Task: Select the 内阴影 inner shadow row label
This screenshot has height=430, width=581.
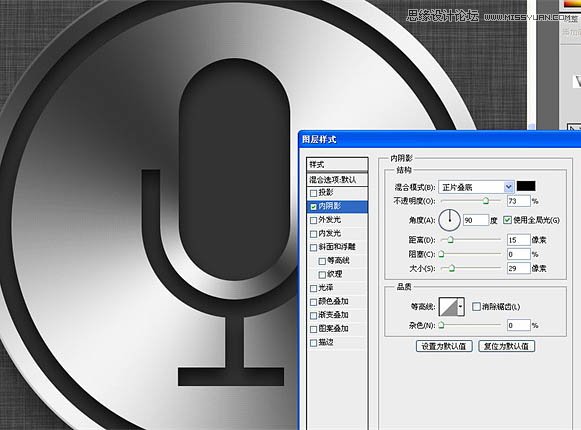Action: point(330,206)
